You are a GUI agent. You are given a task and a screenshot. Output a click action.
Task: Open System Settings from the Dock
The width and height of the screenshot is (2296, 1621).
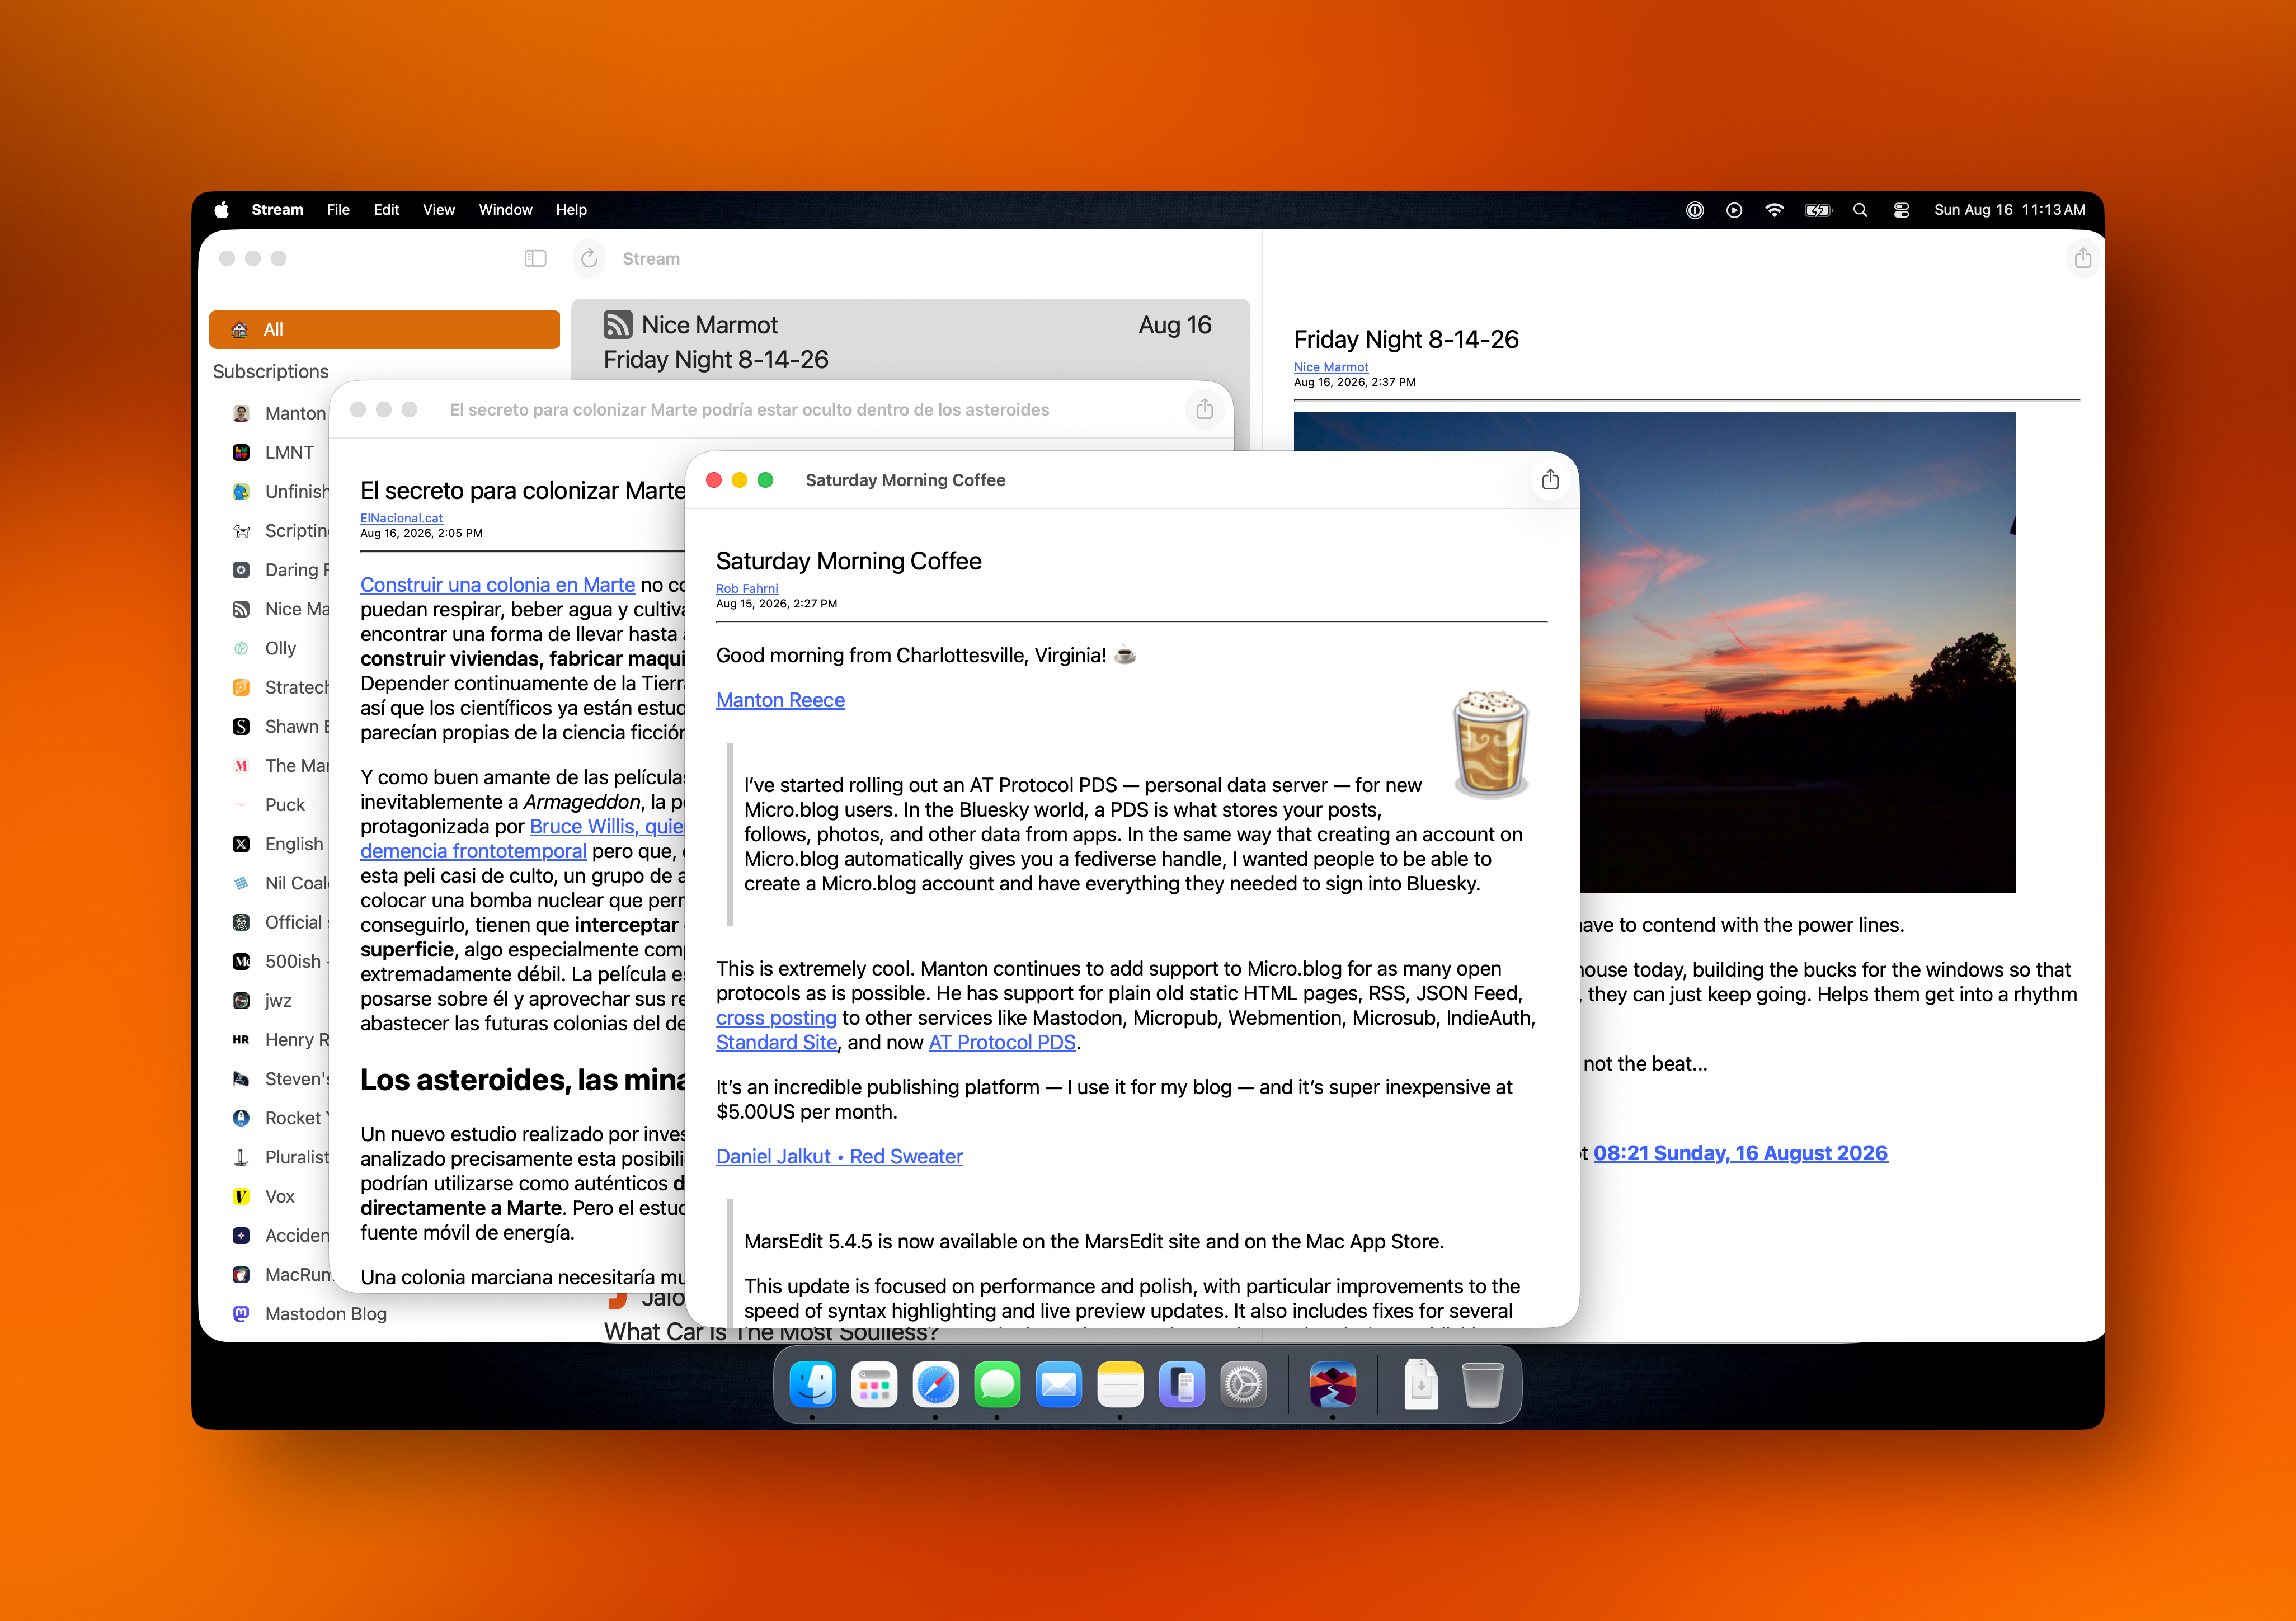point(1243,1385)
